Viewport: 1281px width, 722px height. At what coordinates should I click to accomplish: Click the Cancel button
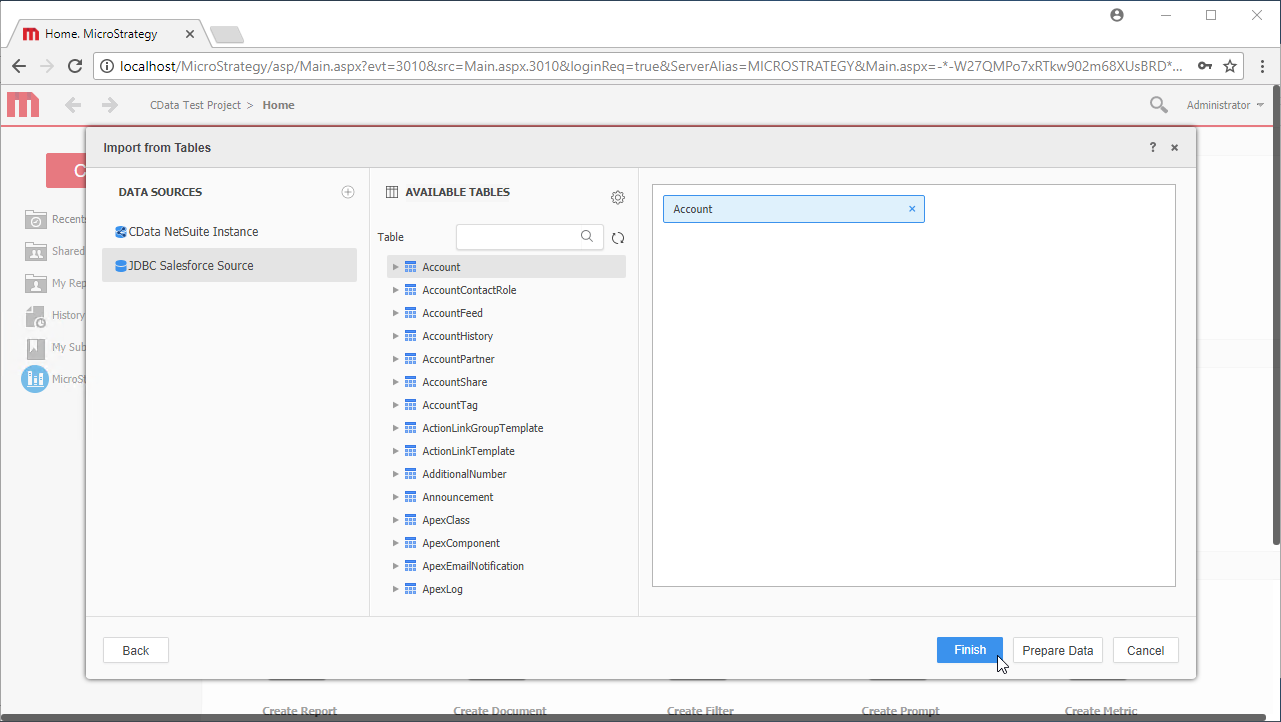point(1146,650)
